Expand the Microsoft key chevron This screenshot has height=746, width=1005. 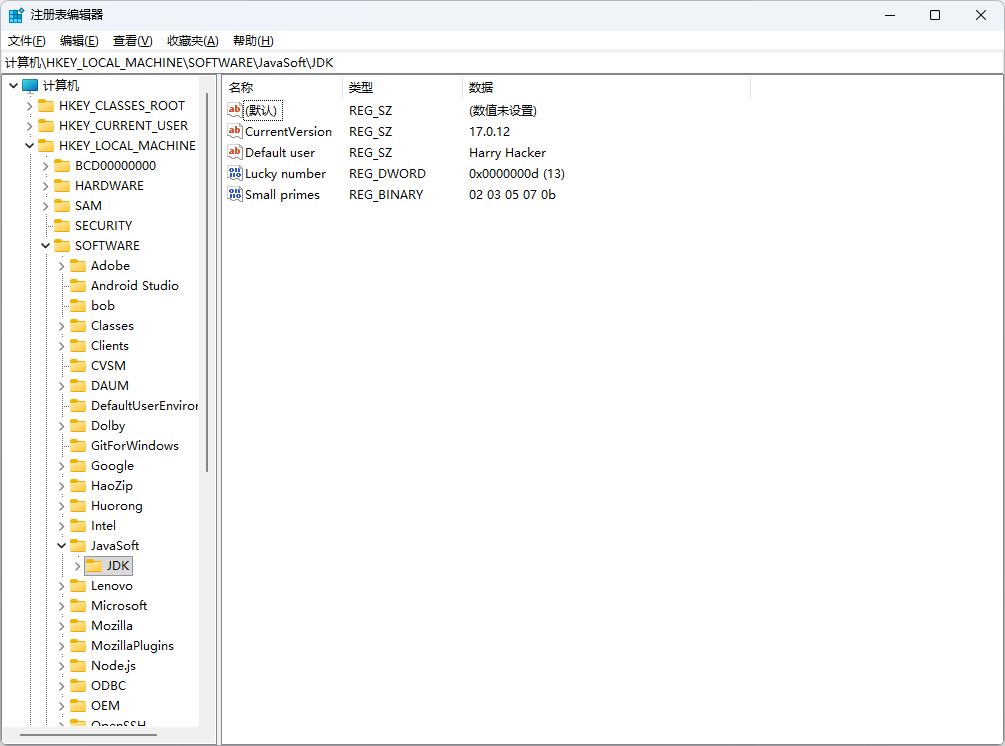pos(61,606)
